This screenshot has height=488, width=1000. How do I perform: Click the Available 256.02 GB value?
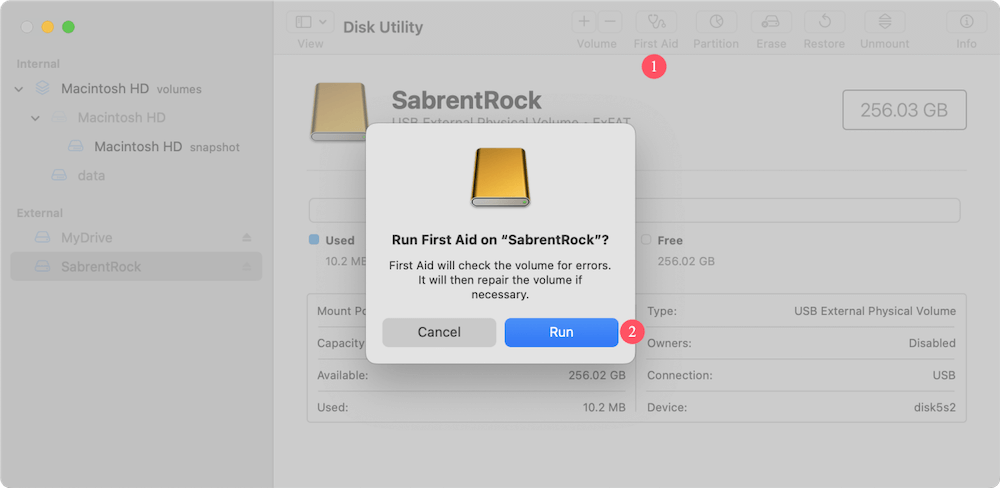(597, 376)
